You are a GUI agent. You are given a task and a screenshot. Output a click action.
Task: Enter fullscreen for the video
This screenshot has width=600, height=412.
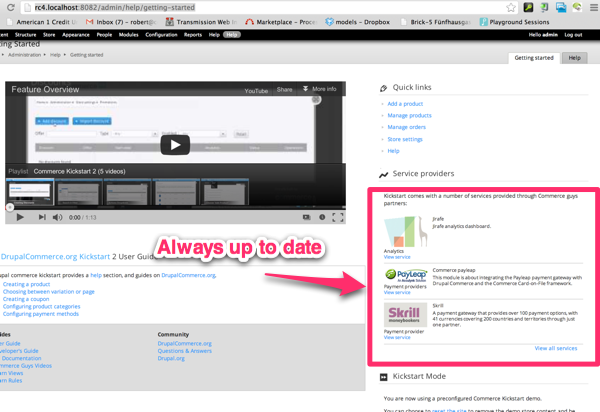[338, 217]
